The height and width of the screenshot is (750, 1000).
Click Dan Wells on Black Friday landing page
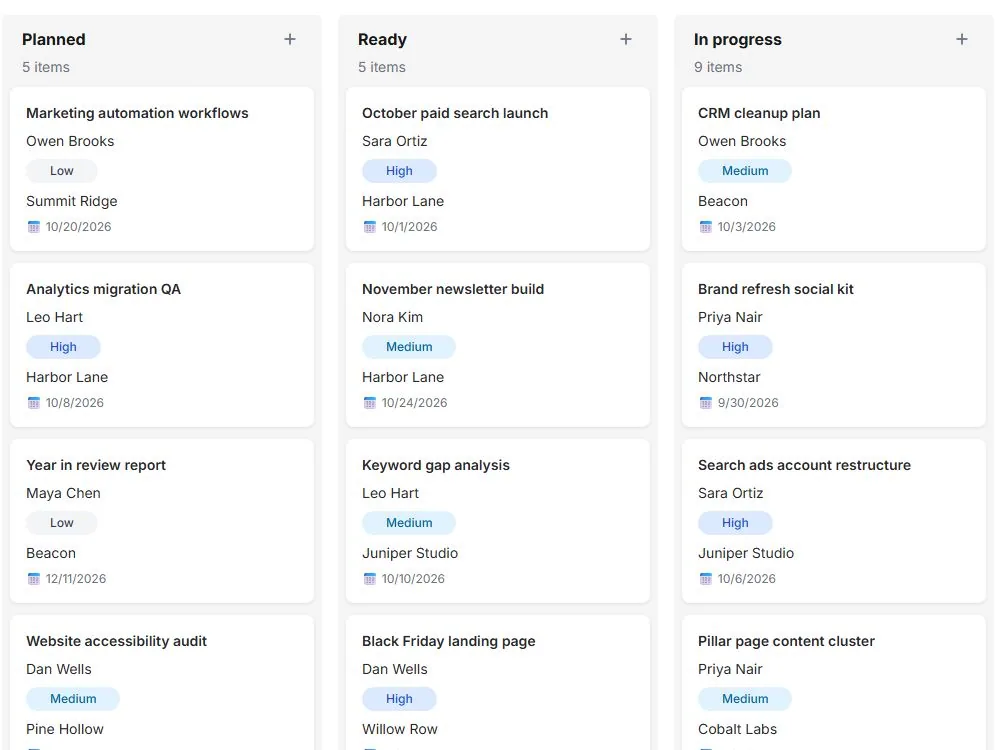(395, 669)
